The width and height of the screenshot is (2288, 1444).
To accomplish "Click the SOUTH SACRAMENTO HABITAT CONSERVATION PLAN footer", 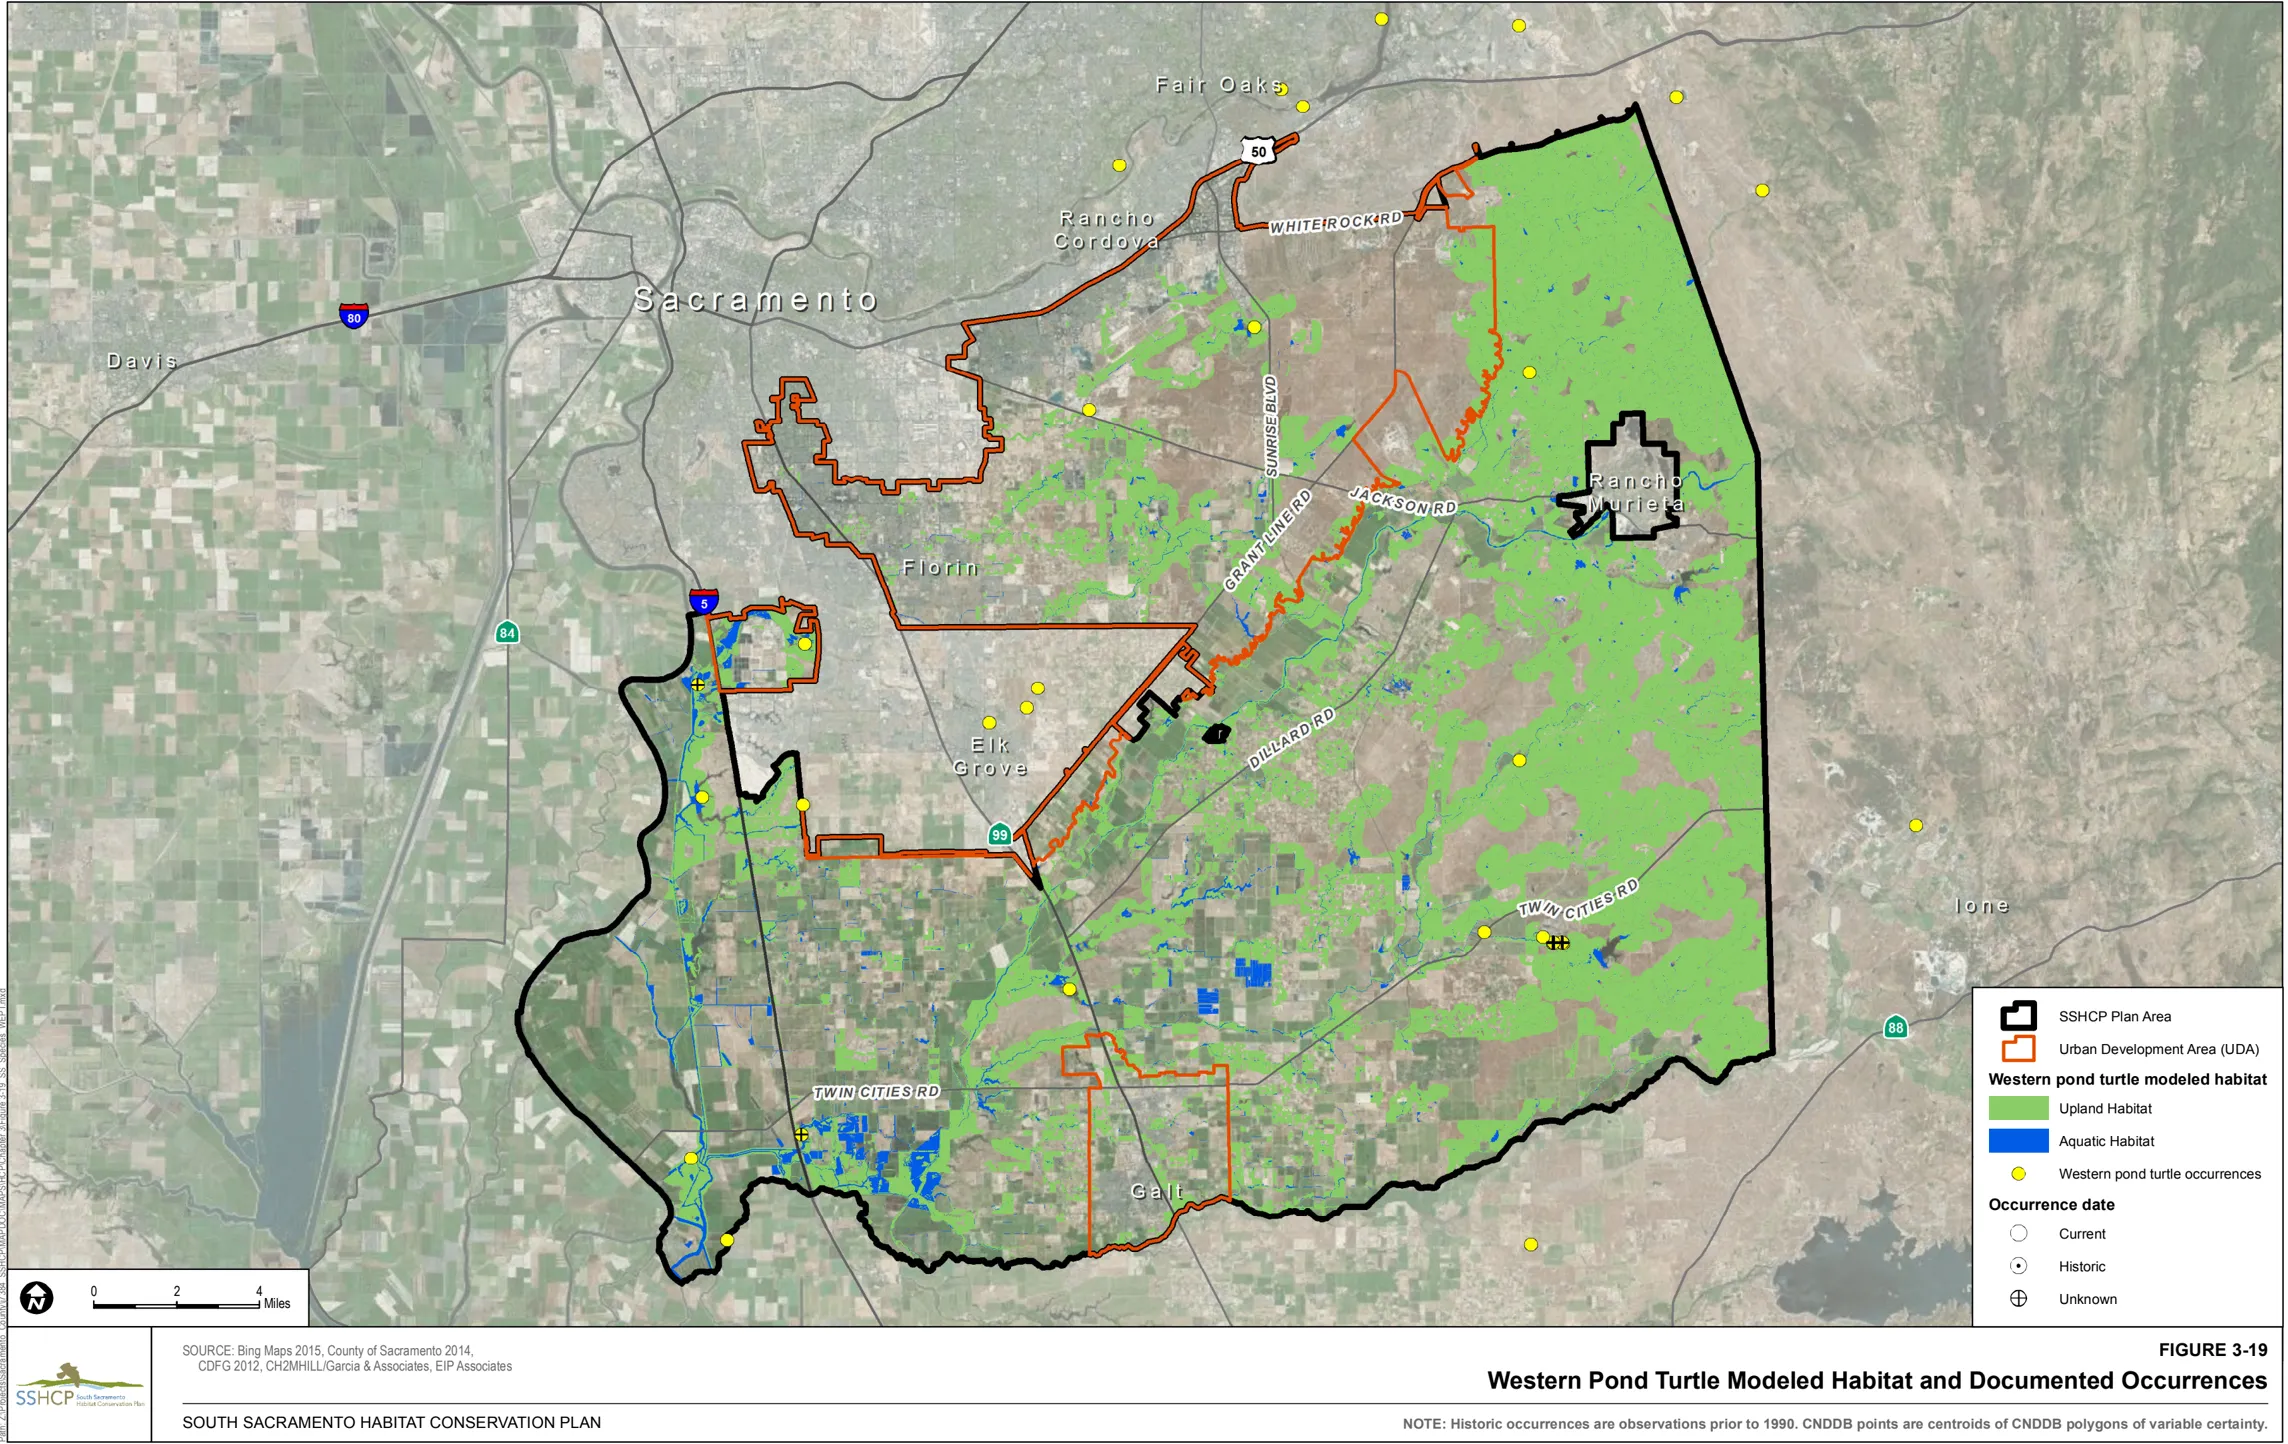I will click(391, 1422).
